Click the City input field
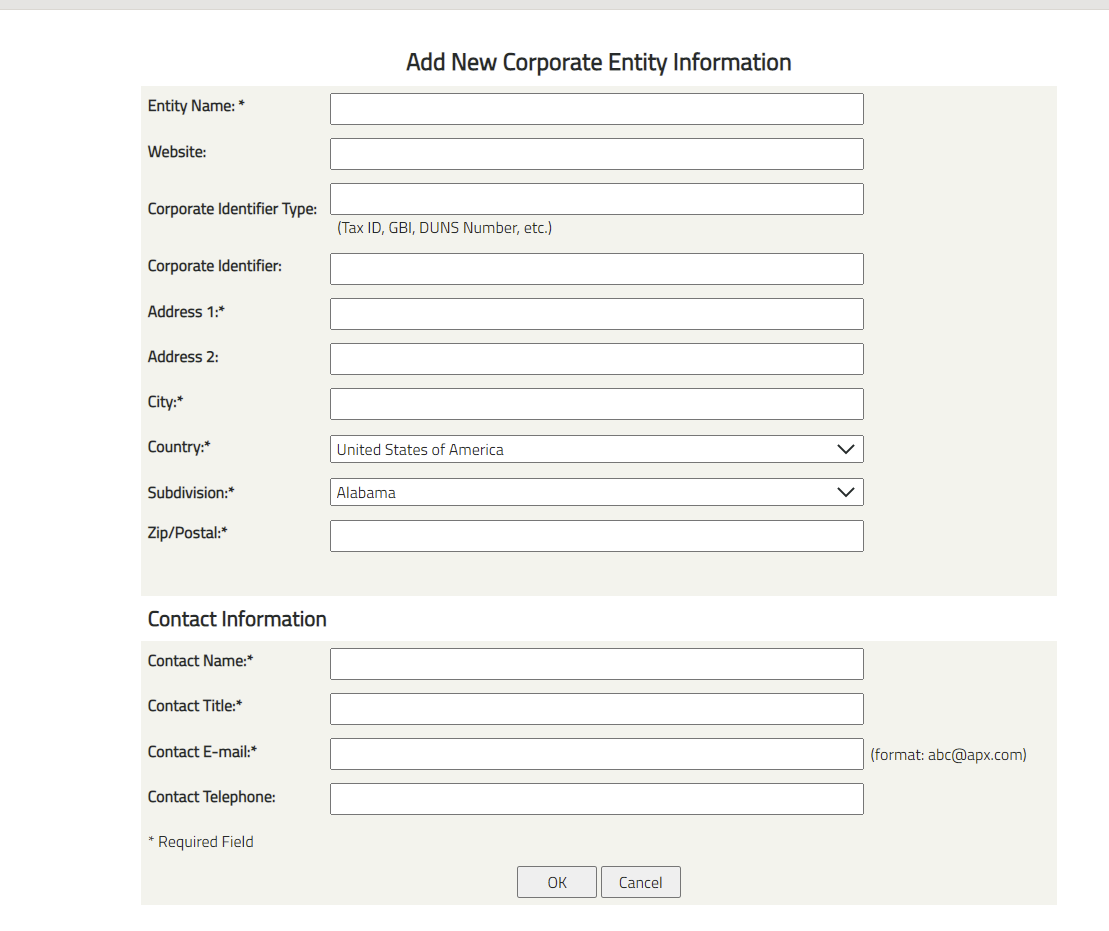The image size is (1109, 931). click(596, 404)
